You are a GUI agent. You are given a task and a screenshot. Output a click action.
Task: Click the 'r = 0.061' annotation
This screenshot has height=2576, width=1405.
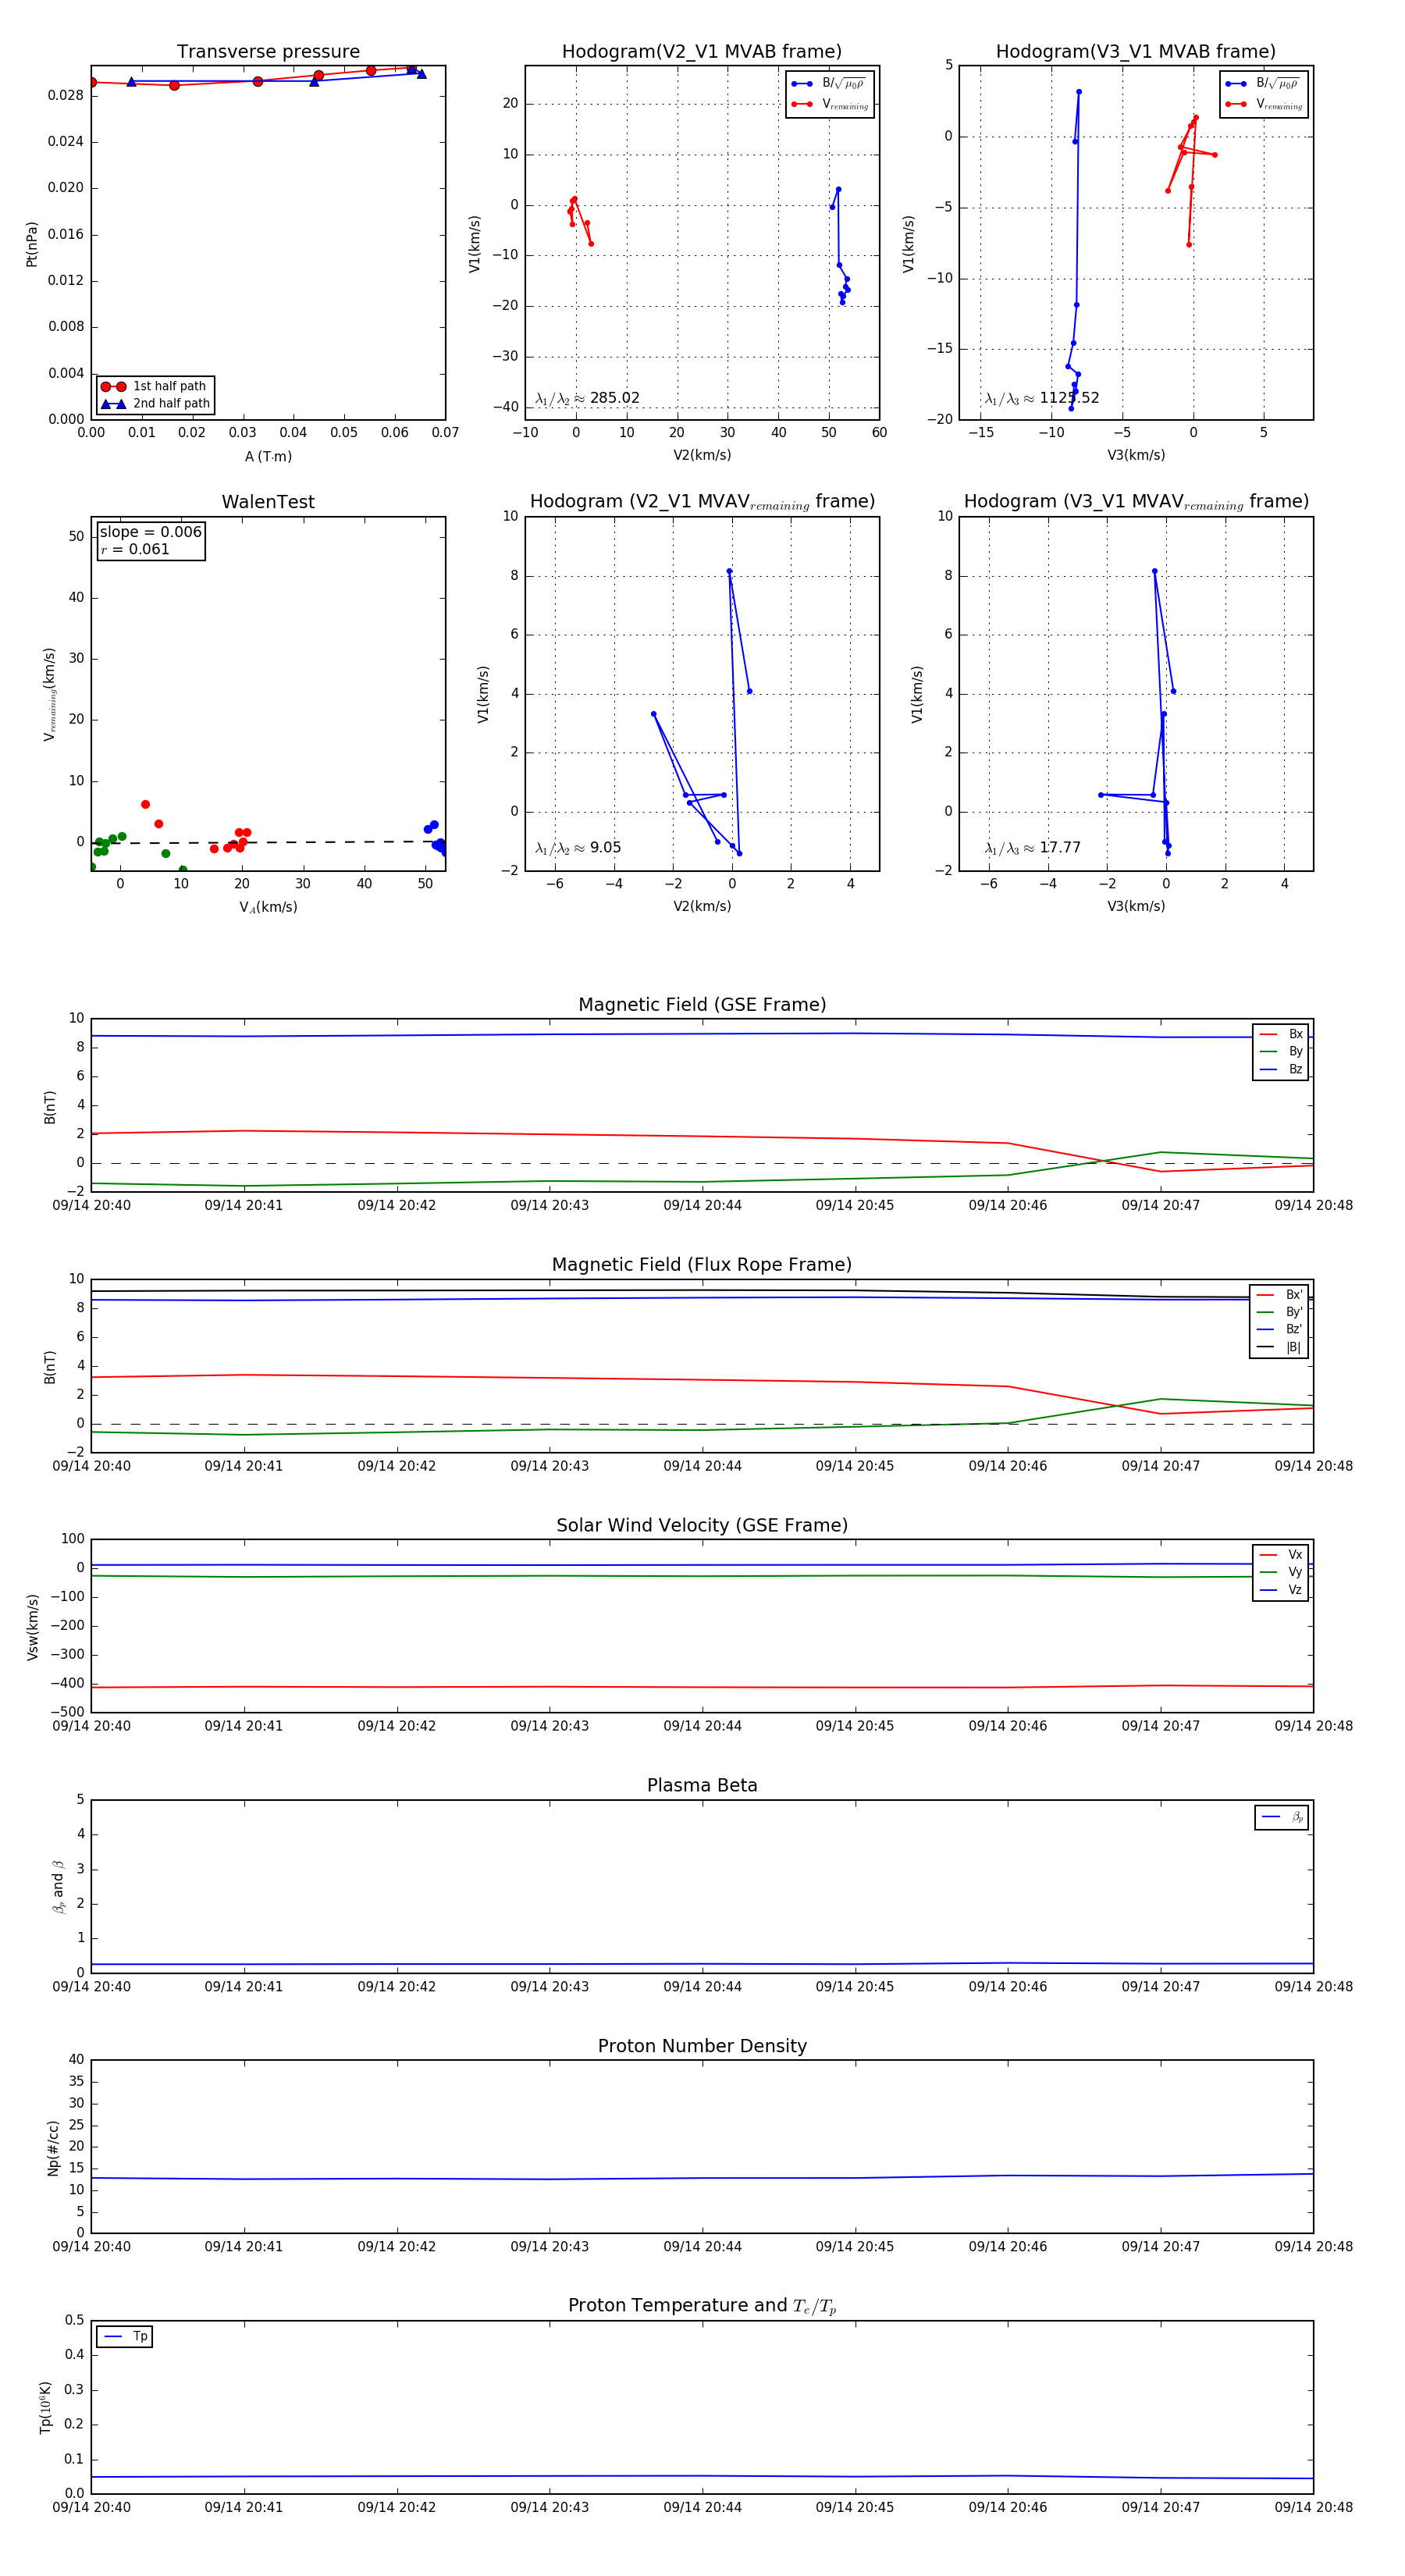pyautogui.click(x=135, y=549)
